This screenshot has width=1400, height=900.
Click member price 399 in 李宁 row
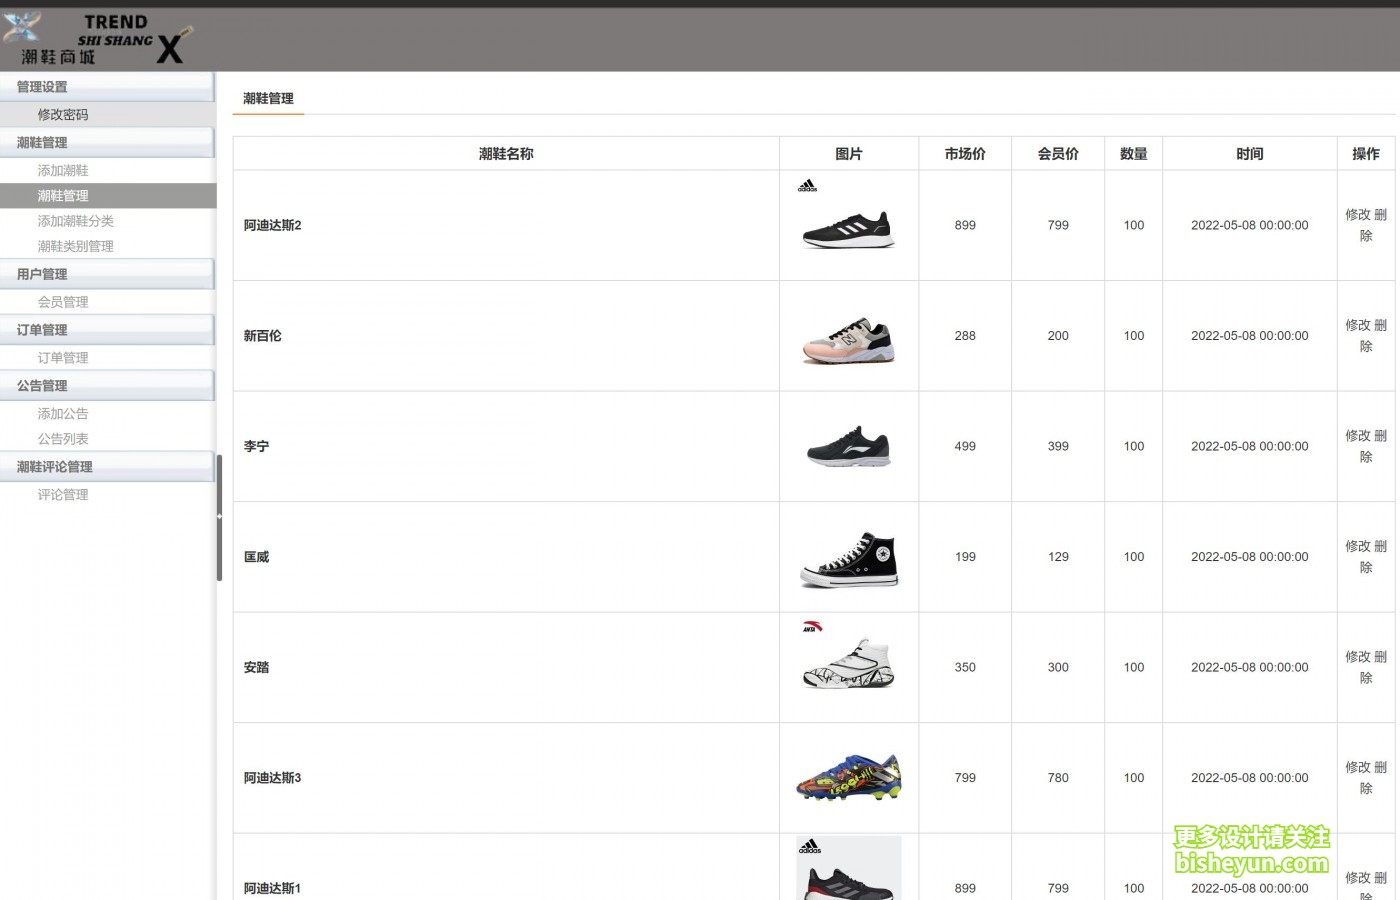coord(1058,446)
